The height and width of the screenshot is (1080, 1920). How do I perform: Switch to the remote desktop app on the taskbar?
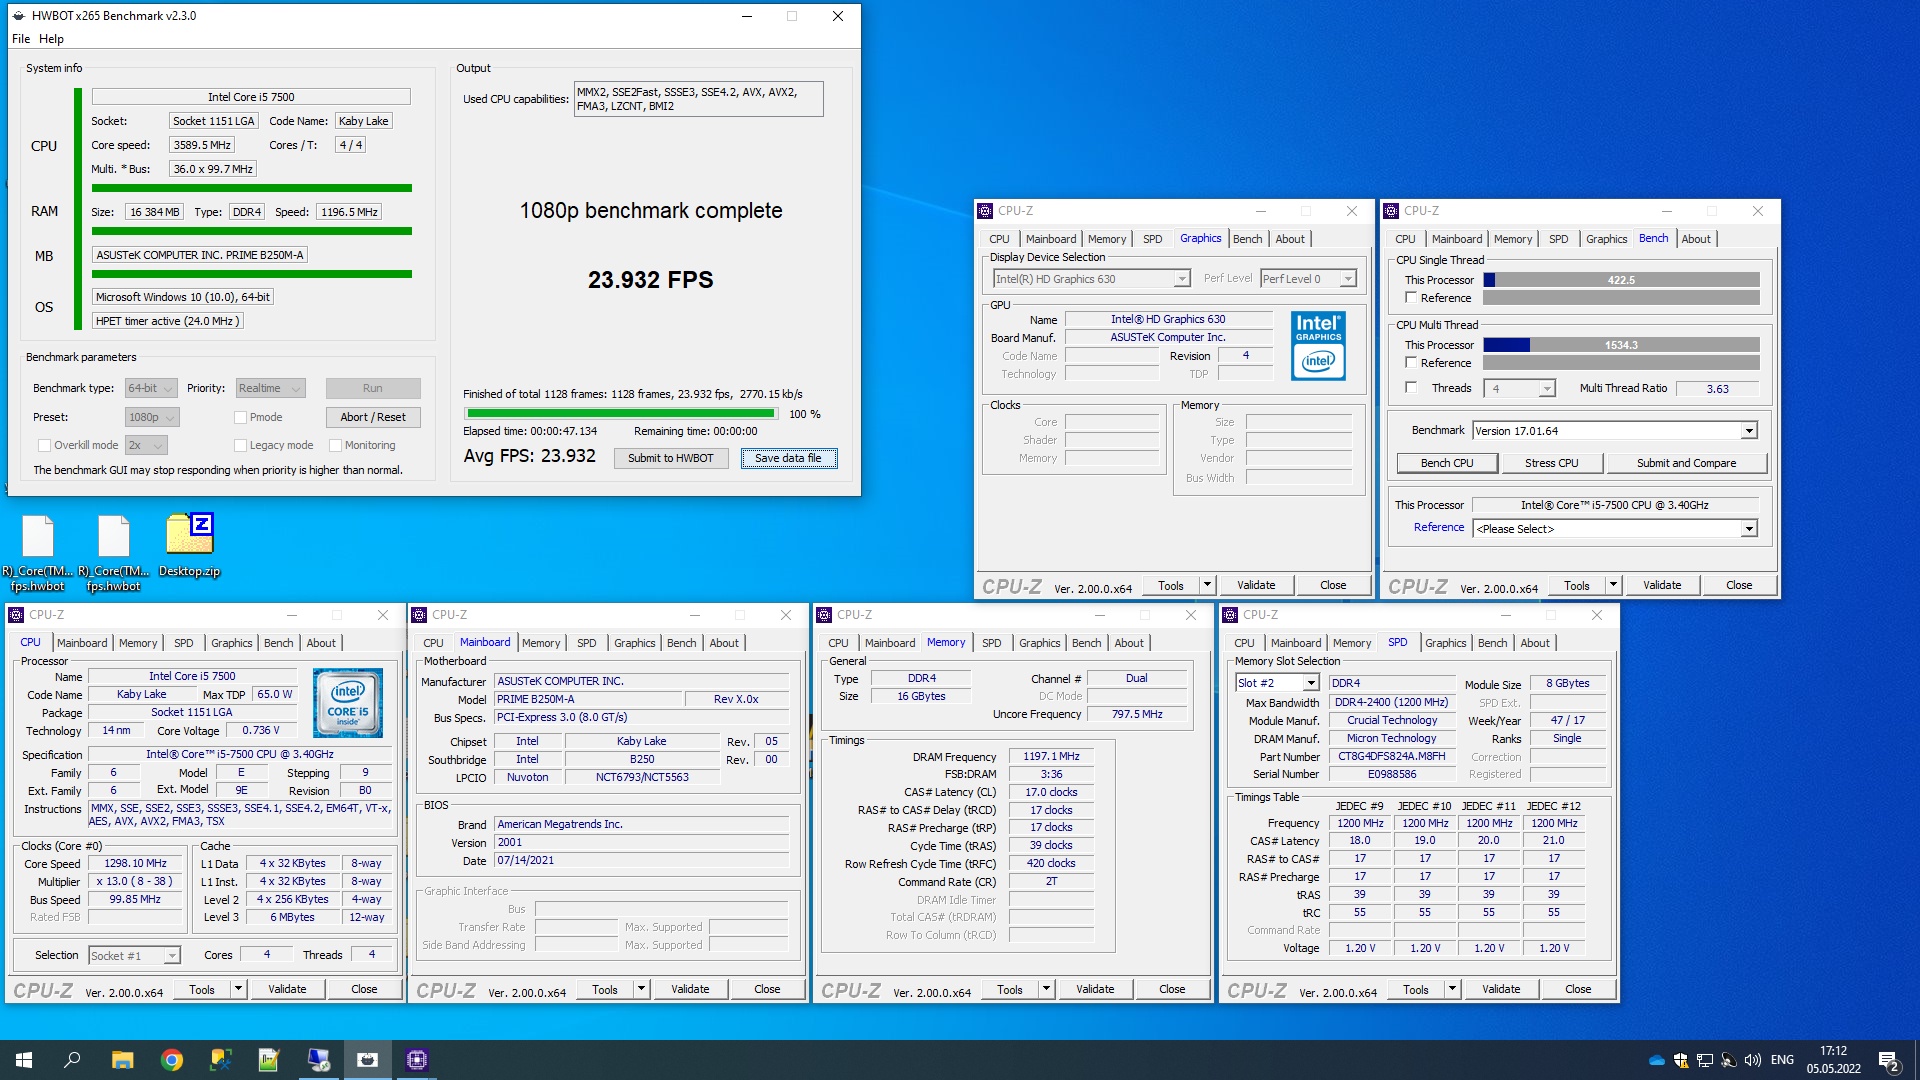[319, 1060]
